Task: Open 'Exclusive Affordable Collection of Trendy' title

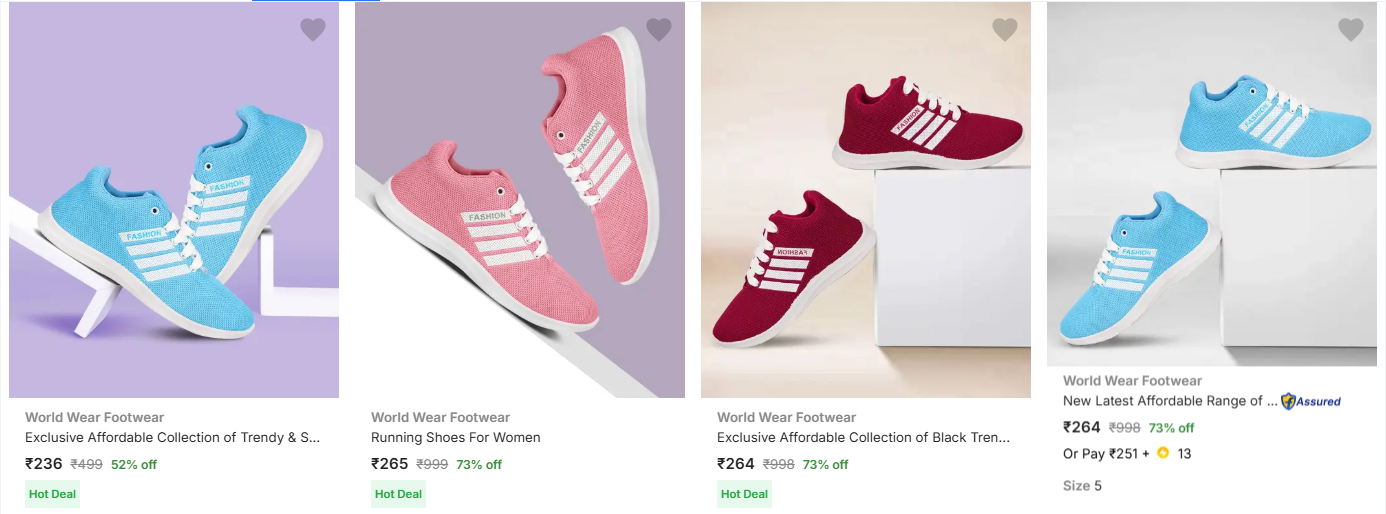Action: pyautogui.click(x=172, y=437)
